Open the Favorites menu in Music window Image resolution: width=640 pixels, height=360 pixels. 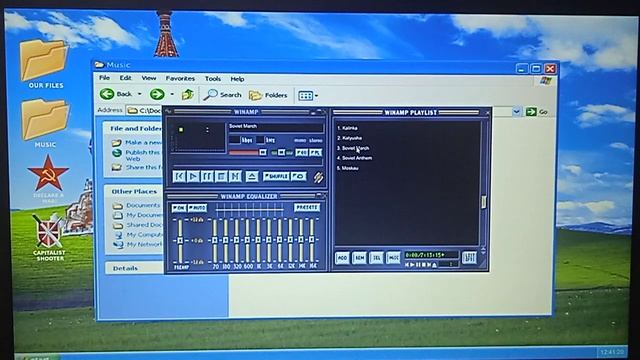coord(180,78)
